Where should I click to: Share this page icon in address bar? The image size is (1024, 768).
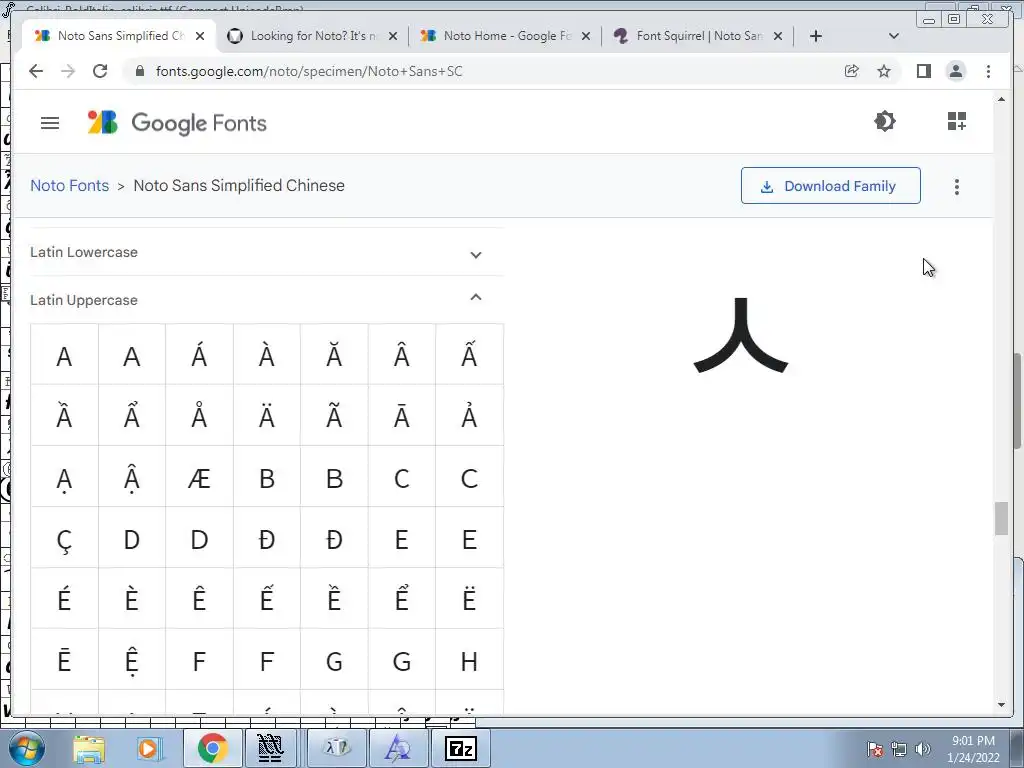pyautogui.click(x=852, y=71)
